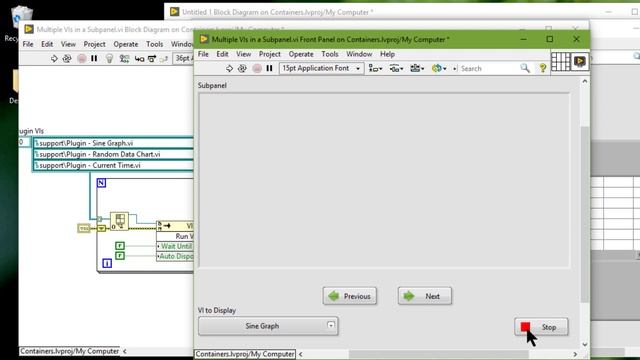Open the Edit menu in Front Panel window
Image resolution: width=640 pixels, height=360 pixels.
tap(222, 54)
